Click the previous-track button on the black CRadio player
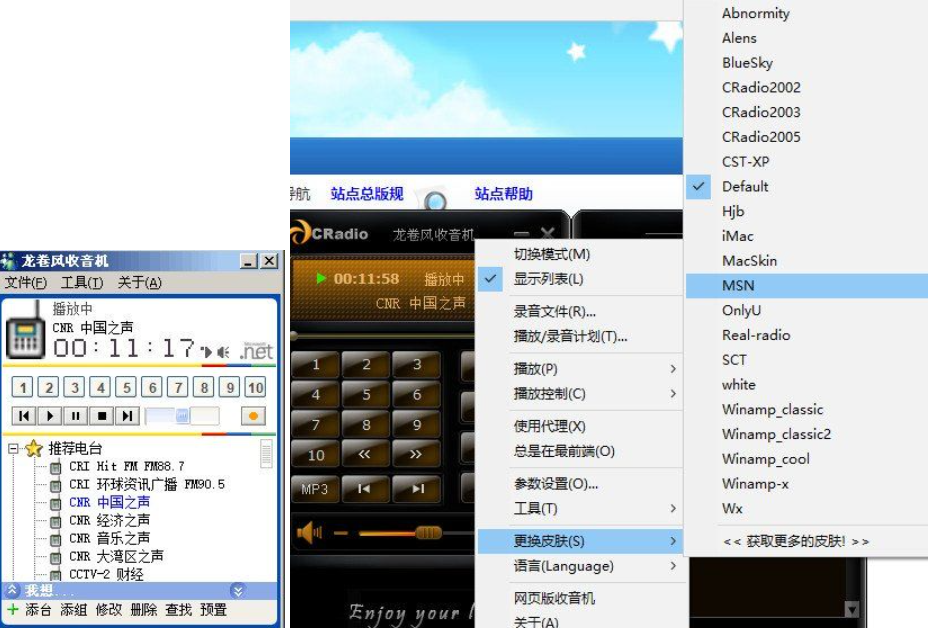This screenshot has height=628, width=940. click(x=365, y=489)
